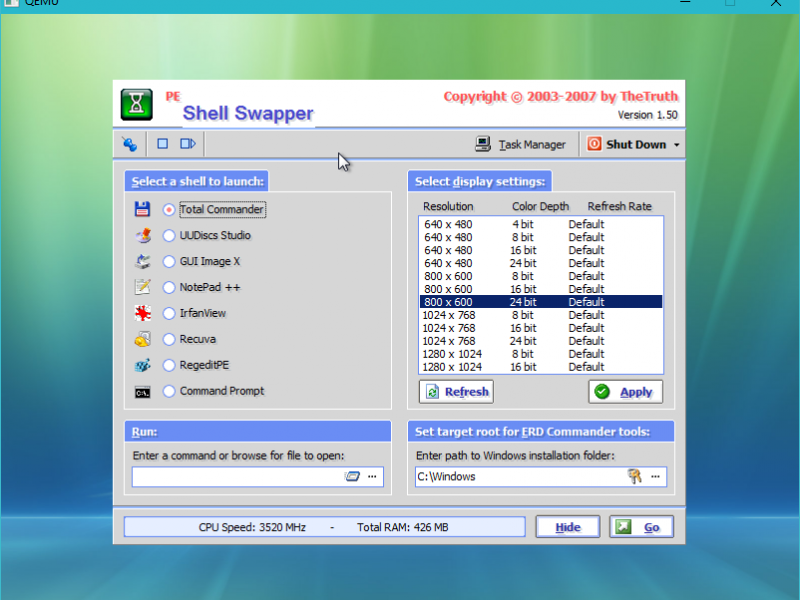Click the GUI Image X icon
The width and height of the screenshot is (800, 600).
pos(142,261)
